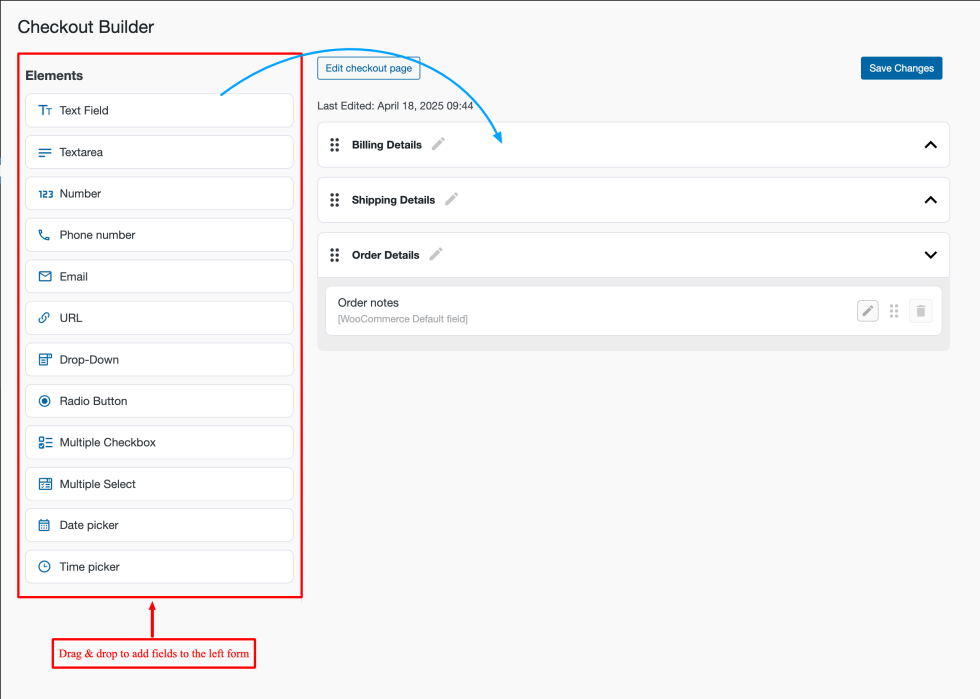Pick the Multiple Checkbox element
980x699 pixels.
pos(159,442)
